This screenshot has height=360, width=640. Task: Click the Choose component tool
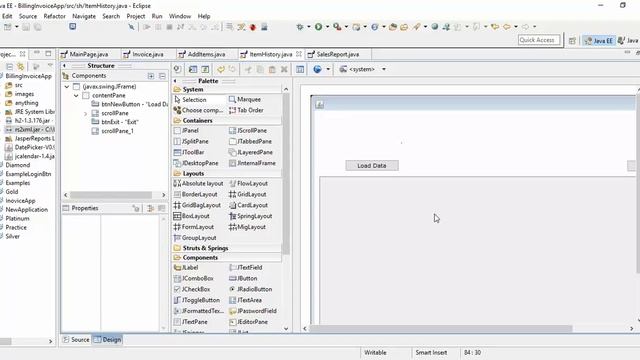point(198,110)
